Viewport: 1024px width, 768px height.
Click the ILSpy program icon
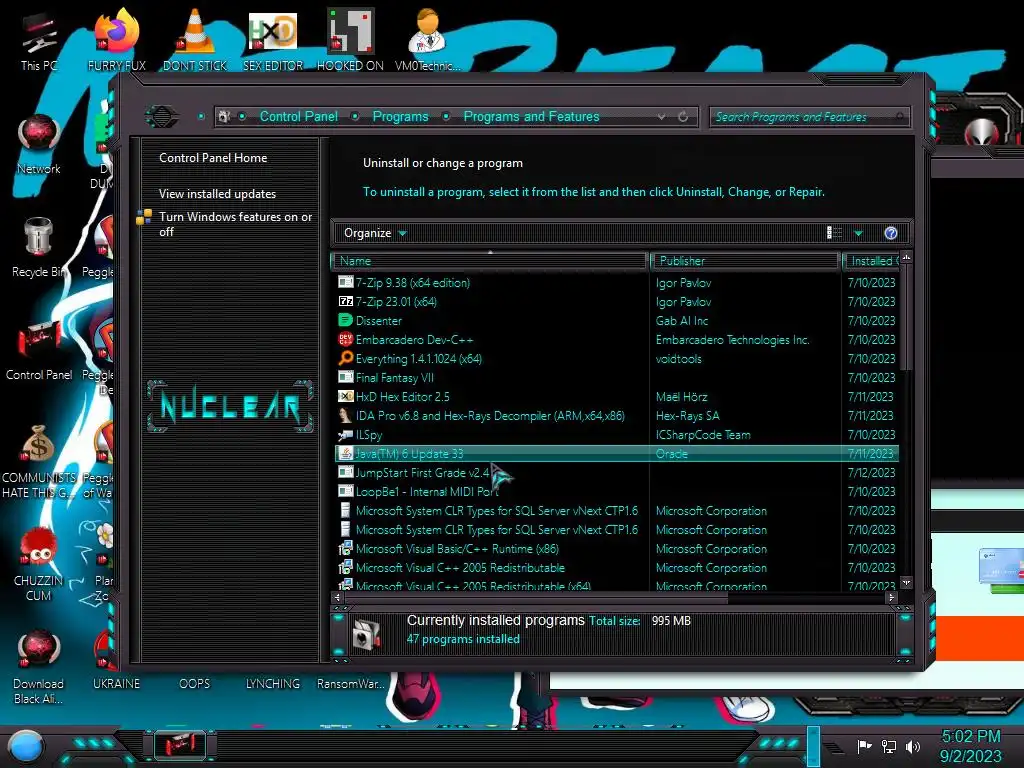(x=345, y=435)
